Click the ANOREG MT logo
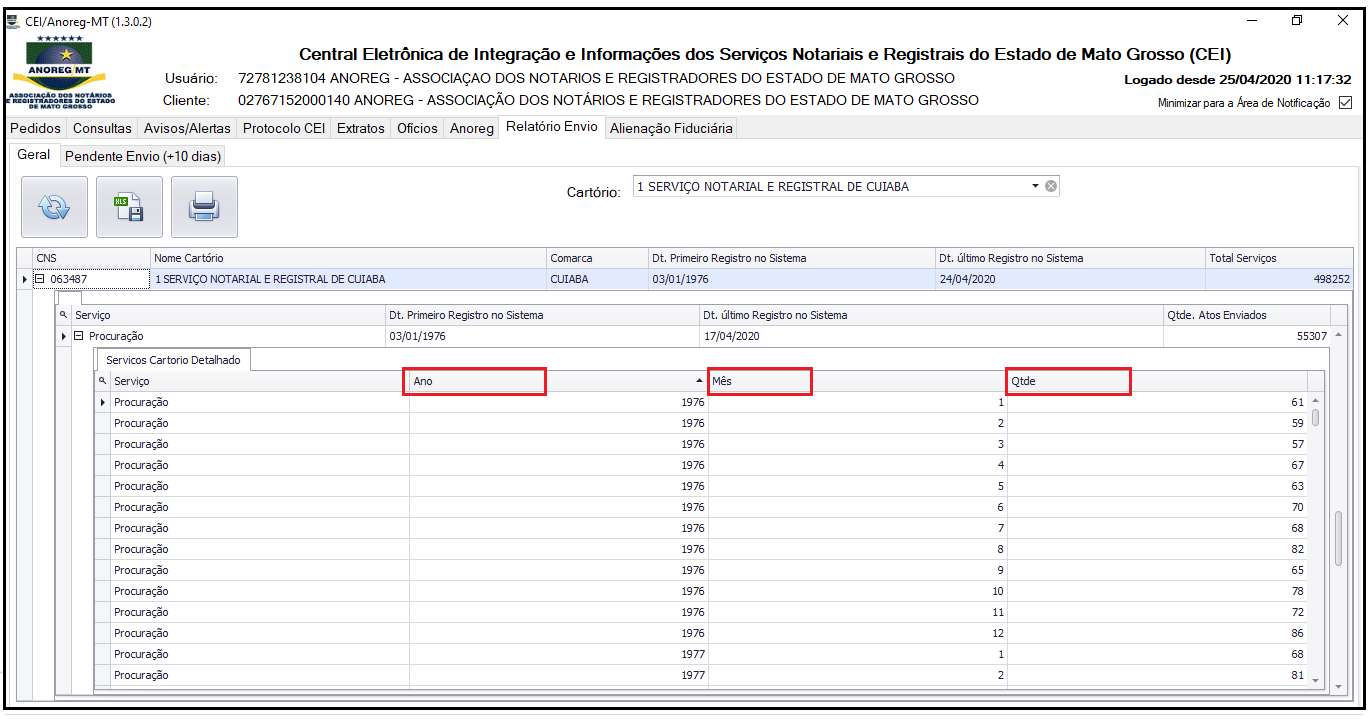 tap(62, 72)
